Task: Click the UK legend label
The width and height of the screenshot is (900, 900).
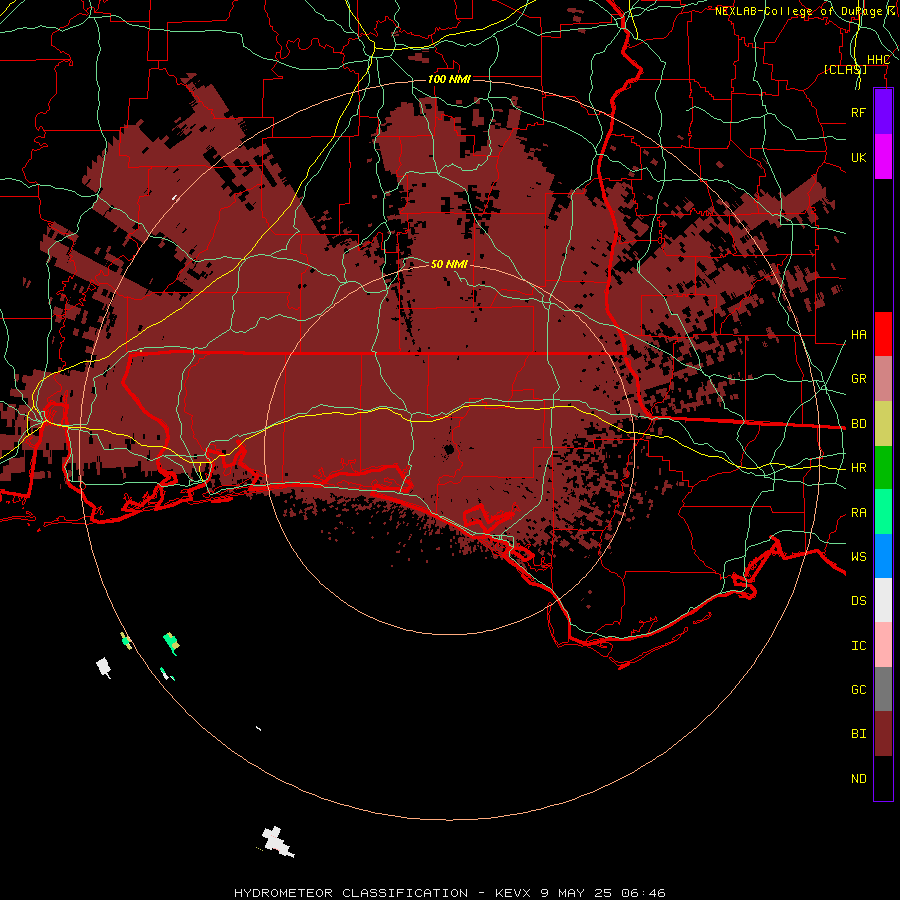Action: point(859,157)
